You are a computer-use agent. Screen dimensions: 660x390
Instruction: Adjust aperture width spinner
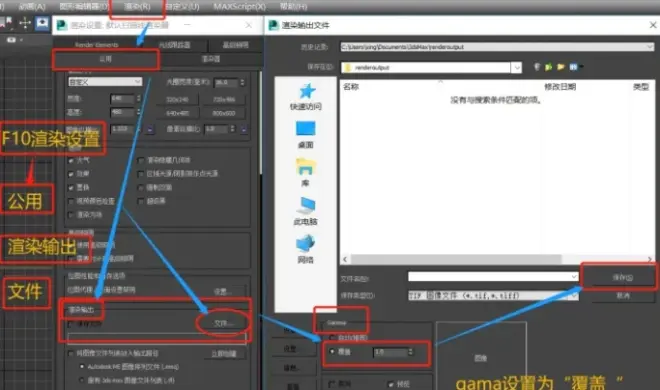tap(242, 82)
